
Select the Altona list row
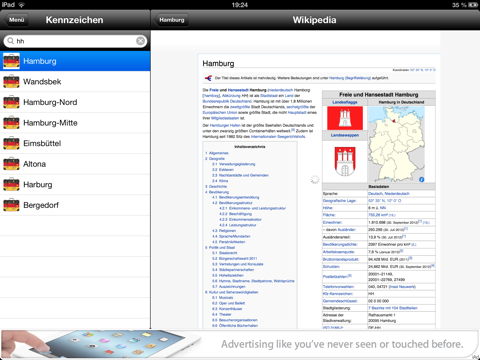click(75, 164)
